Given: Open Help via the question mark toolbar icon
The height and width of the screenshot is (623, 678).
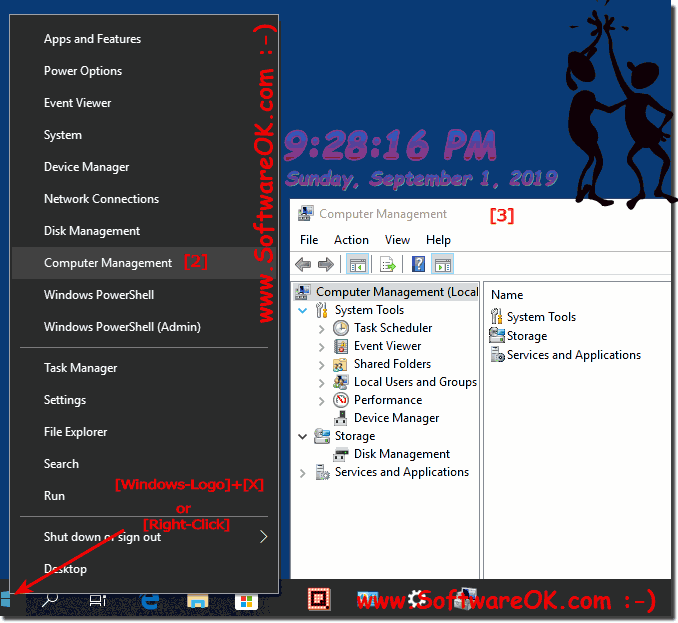Looking at the screenshot, I should (x=418, y=264).
